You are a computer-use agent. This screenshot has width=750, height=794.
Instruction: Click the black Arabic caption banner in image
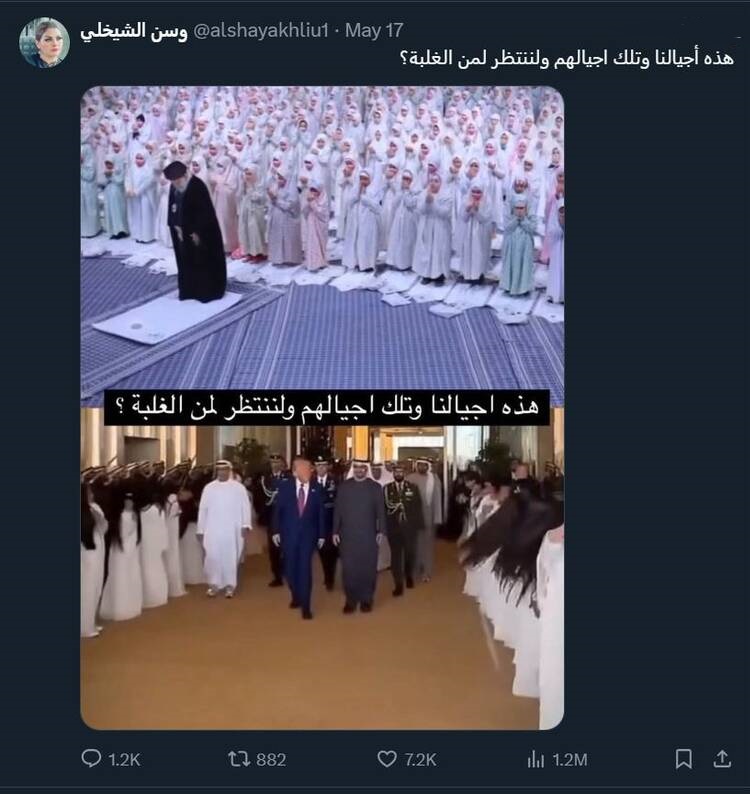(327, 407)
